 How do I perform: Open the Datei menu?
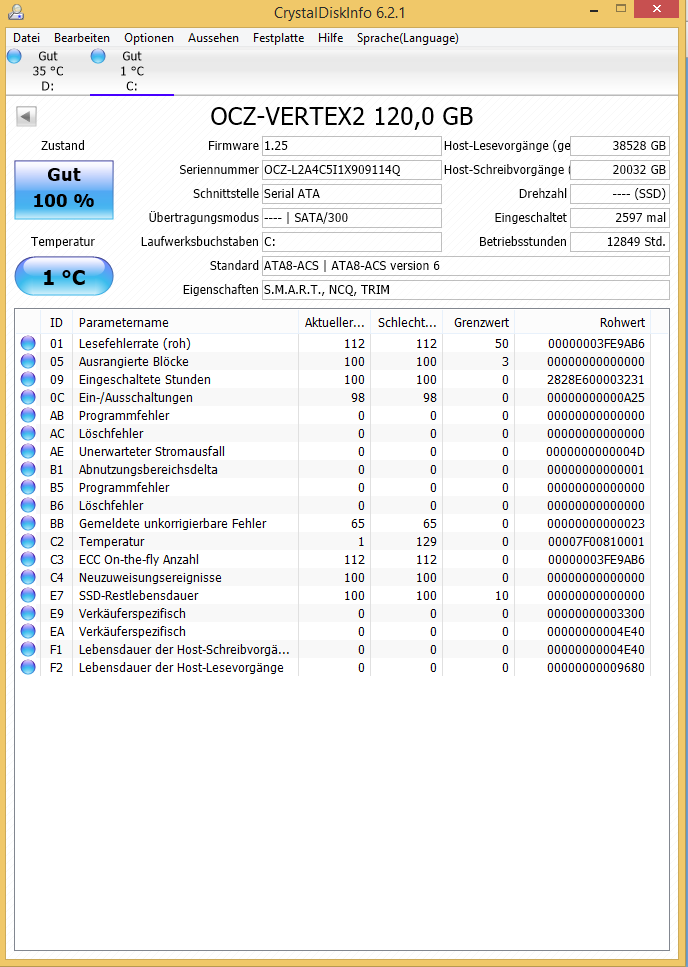pyautogui.click(x=27, y=38)
